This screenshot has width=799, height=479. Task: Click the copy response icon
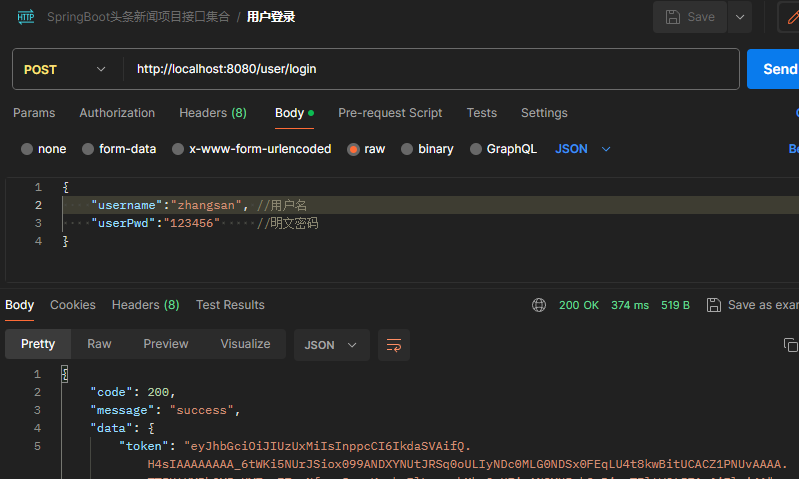(x=790, y=345)
